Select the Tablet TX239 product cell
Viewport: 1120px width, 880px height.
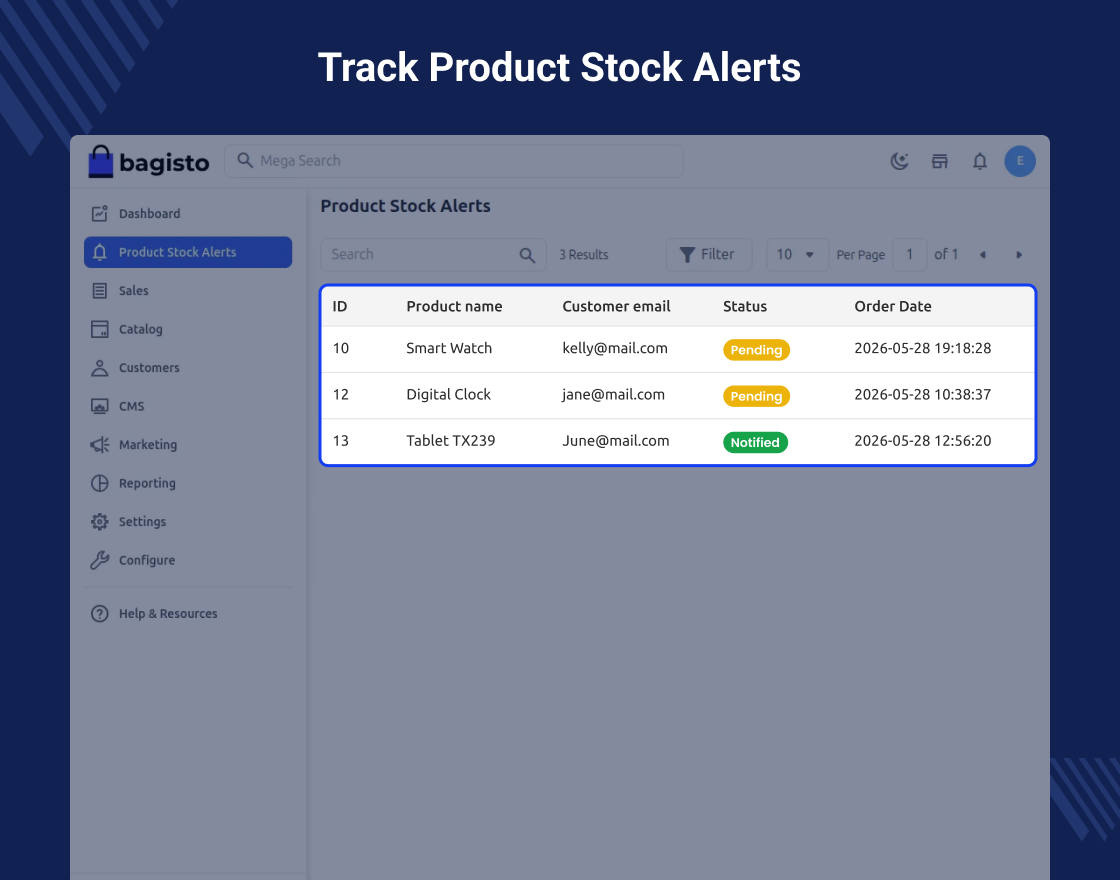coord(451,441)
